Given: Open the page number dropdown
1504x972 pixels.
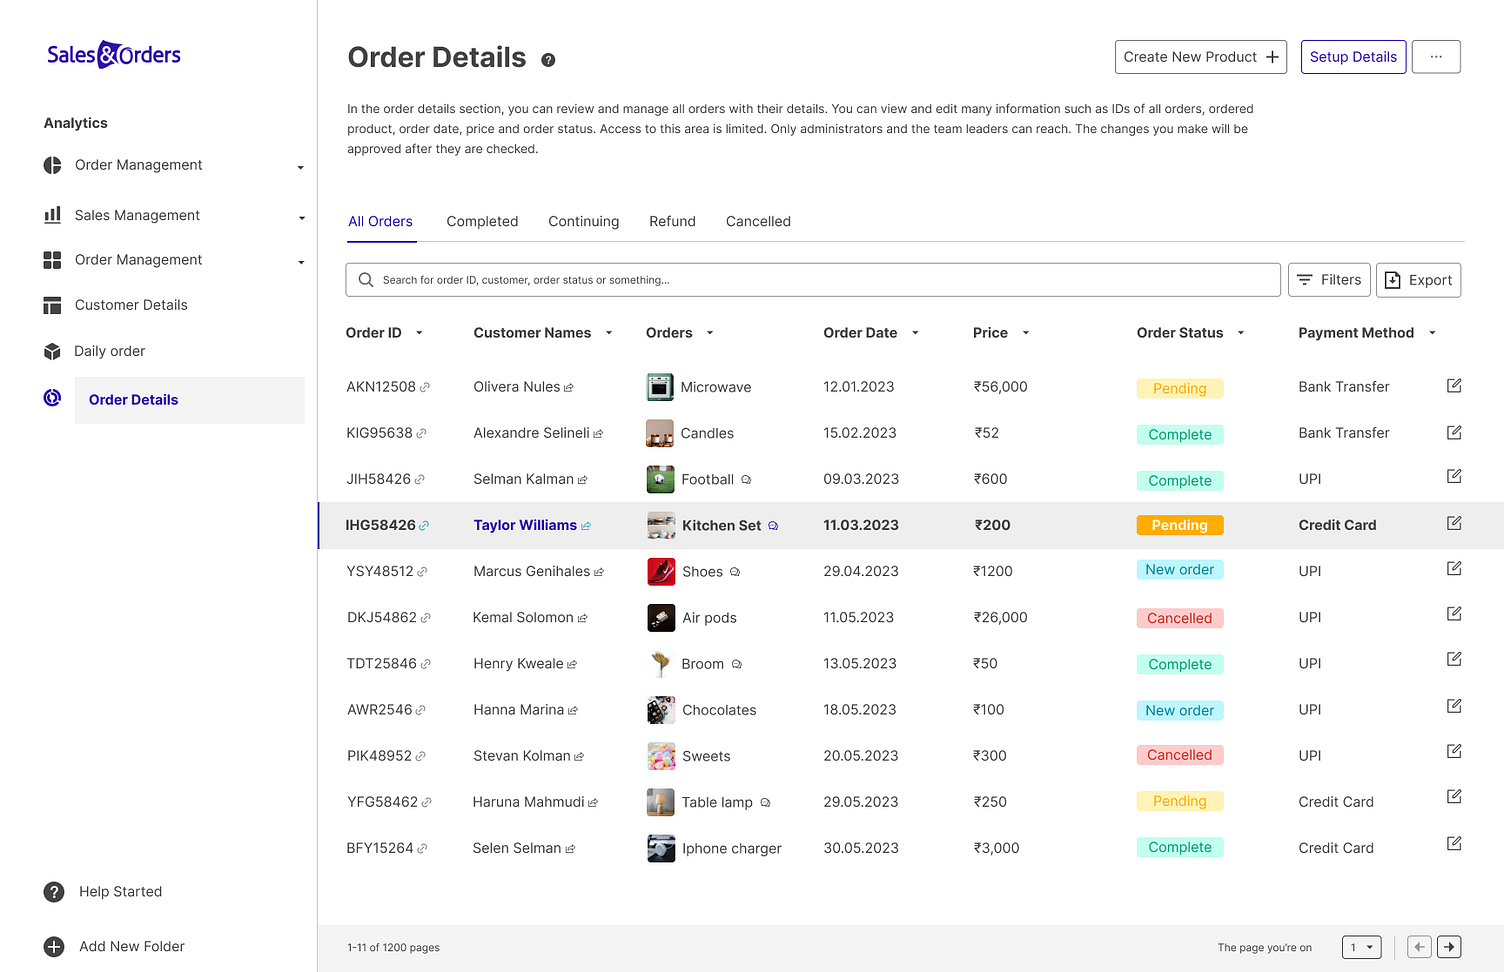Looking at the screenshot, I should click(x=1361, y=947).
